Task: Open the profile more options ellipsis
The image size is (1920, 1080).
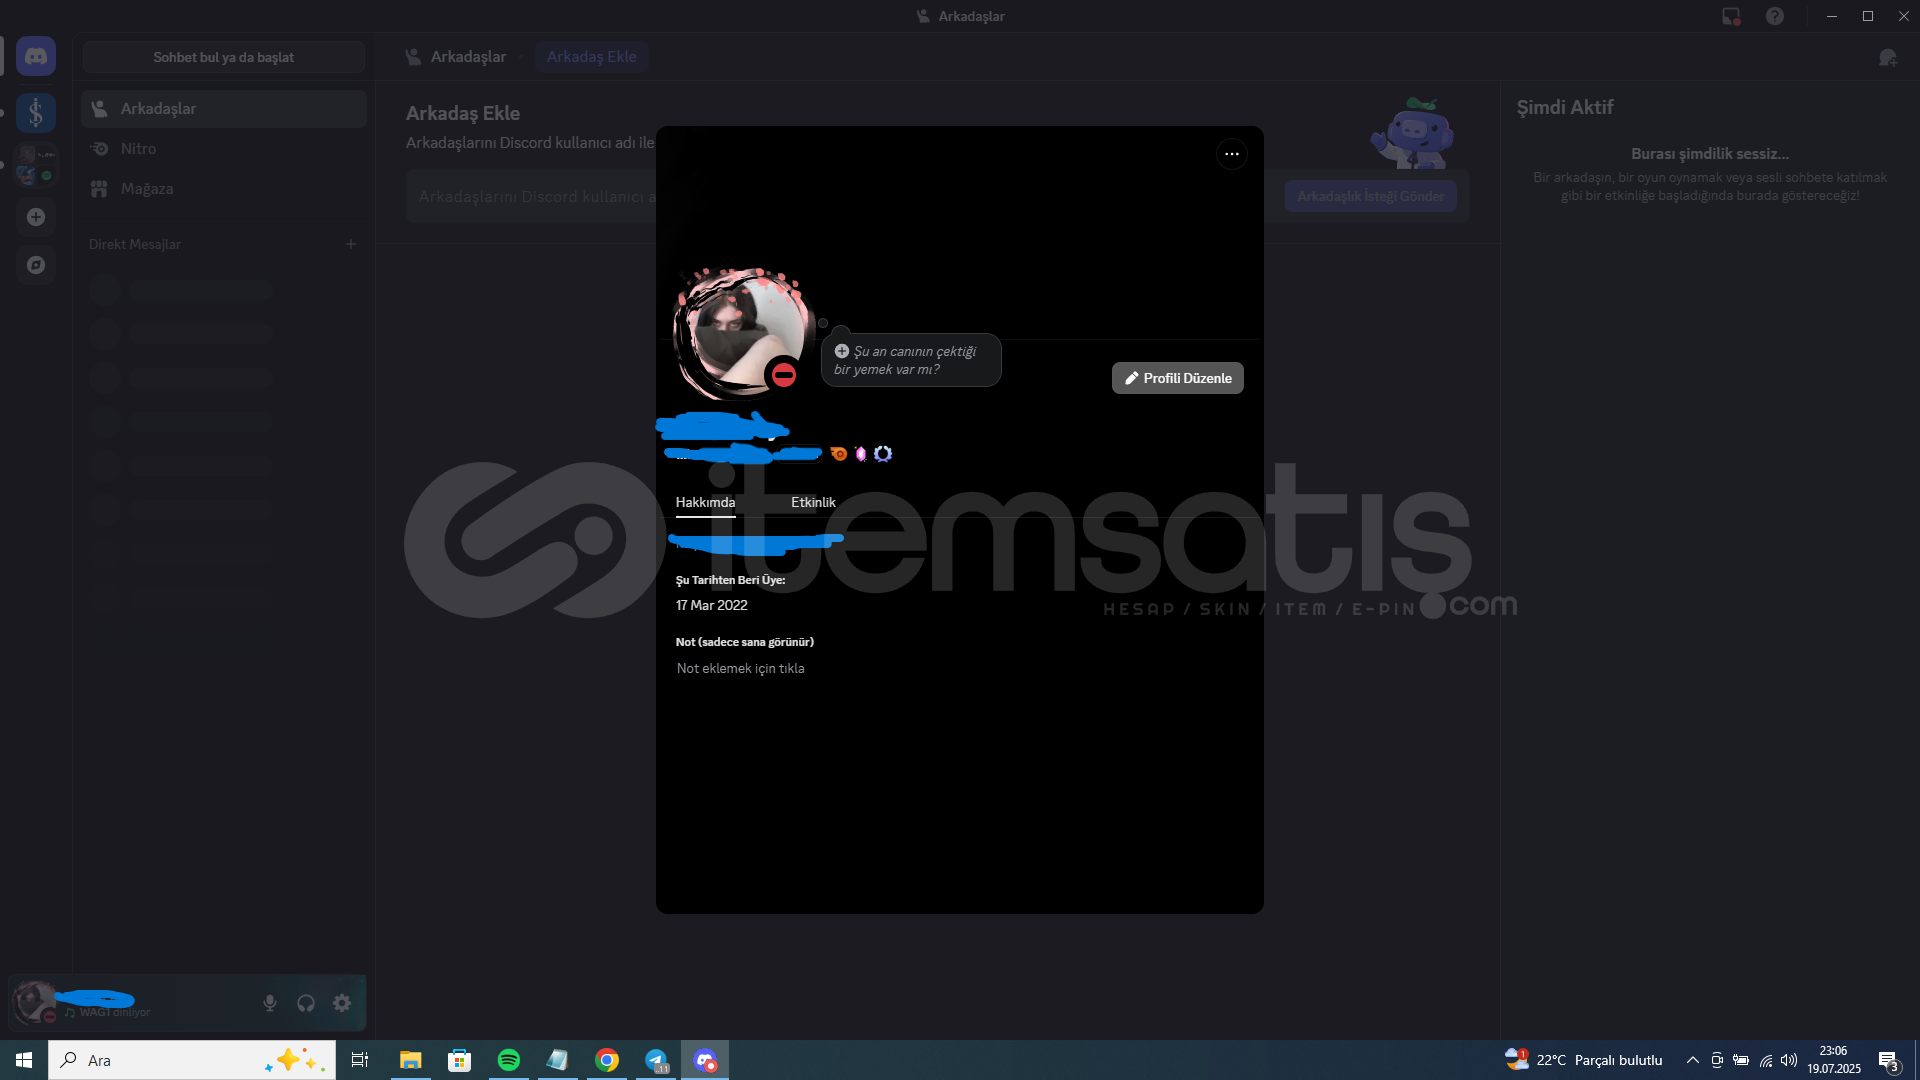Action: click(x=1232, y=154)
